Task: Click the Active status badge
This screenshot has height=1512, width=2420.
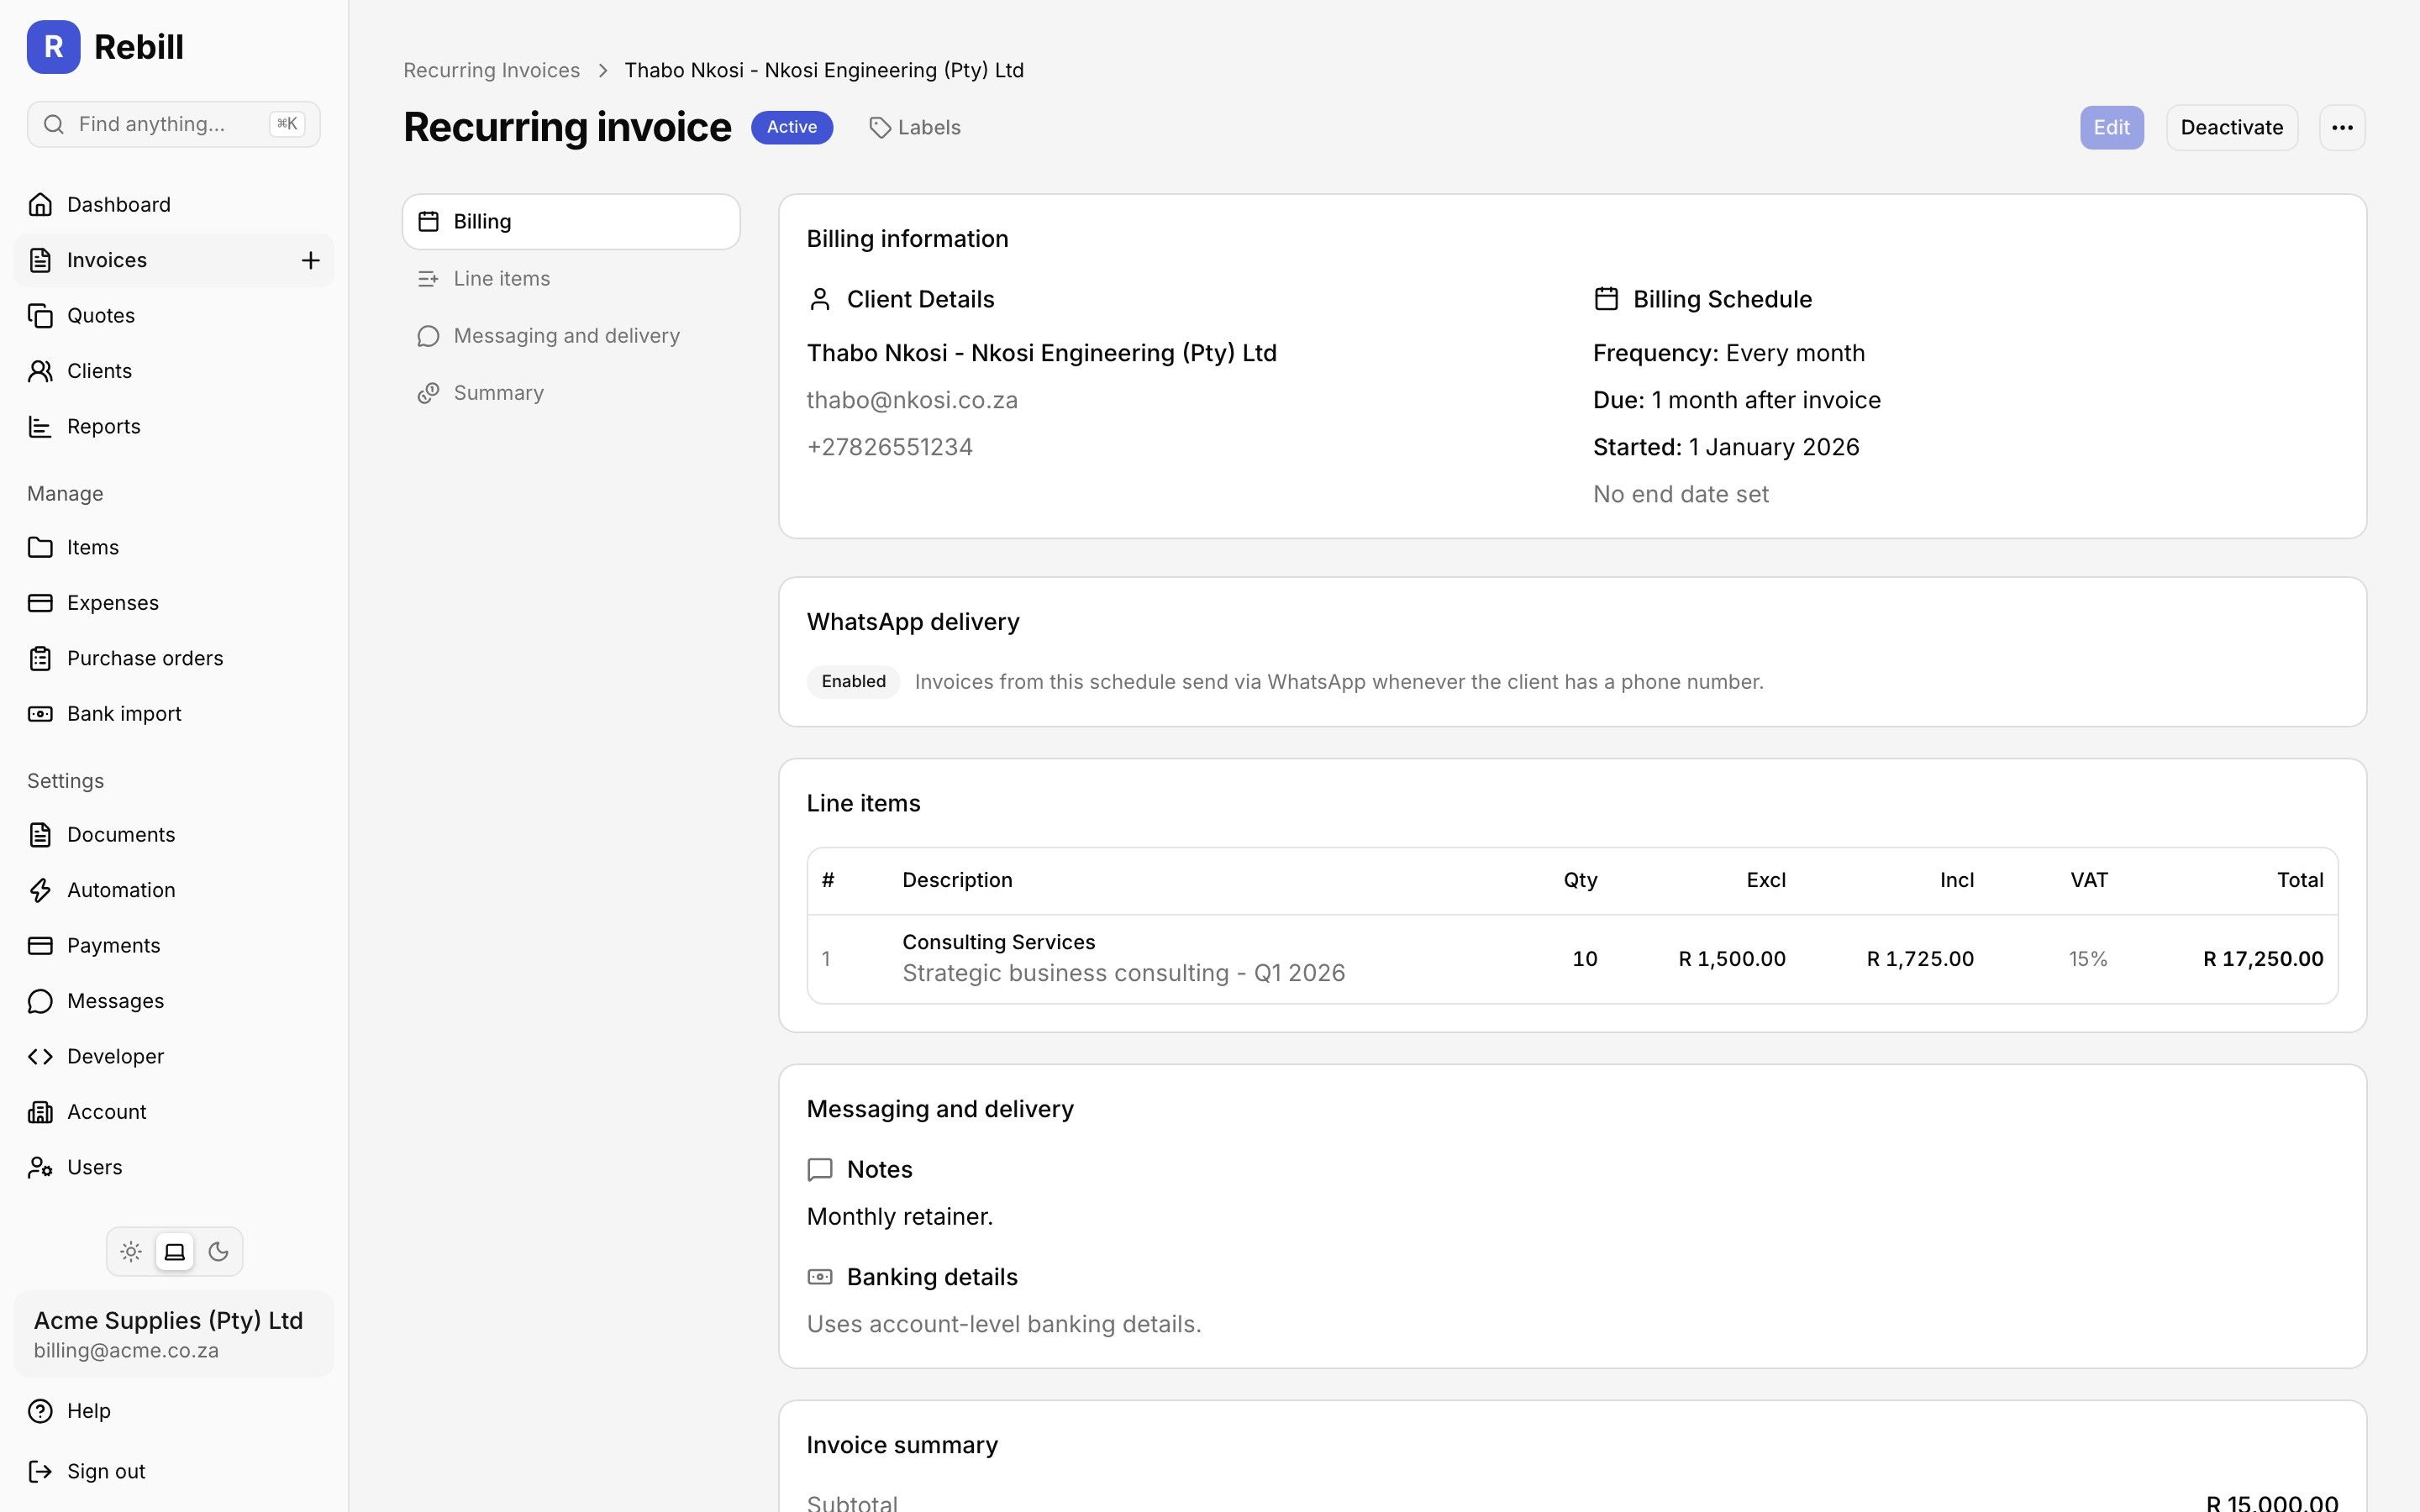Action: pos(792,128)
